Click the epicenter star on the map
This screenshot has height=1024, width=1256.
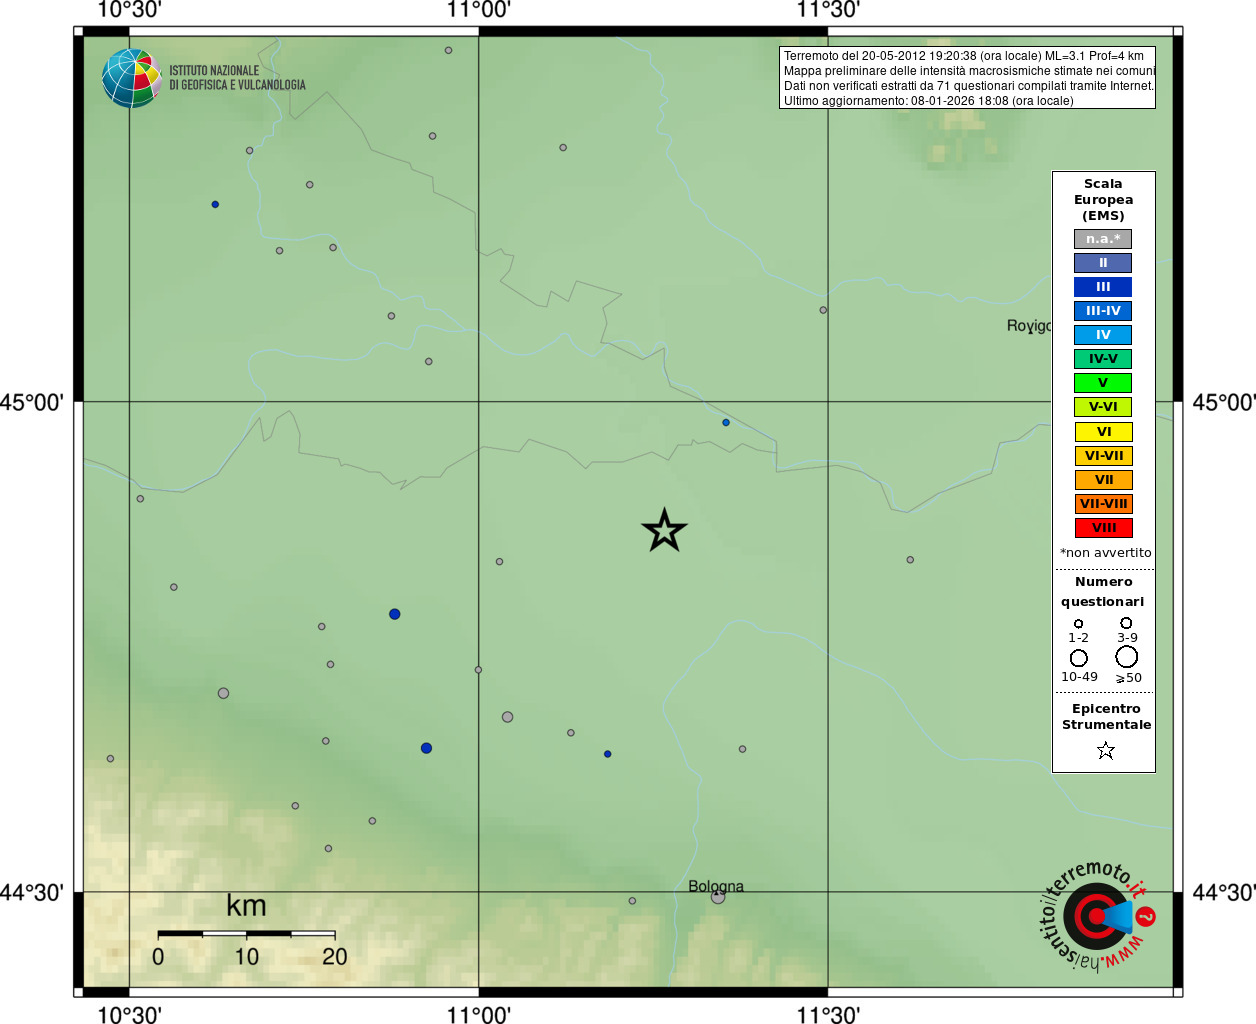click(x=664, y=530)
